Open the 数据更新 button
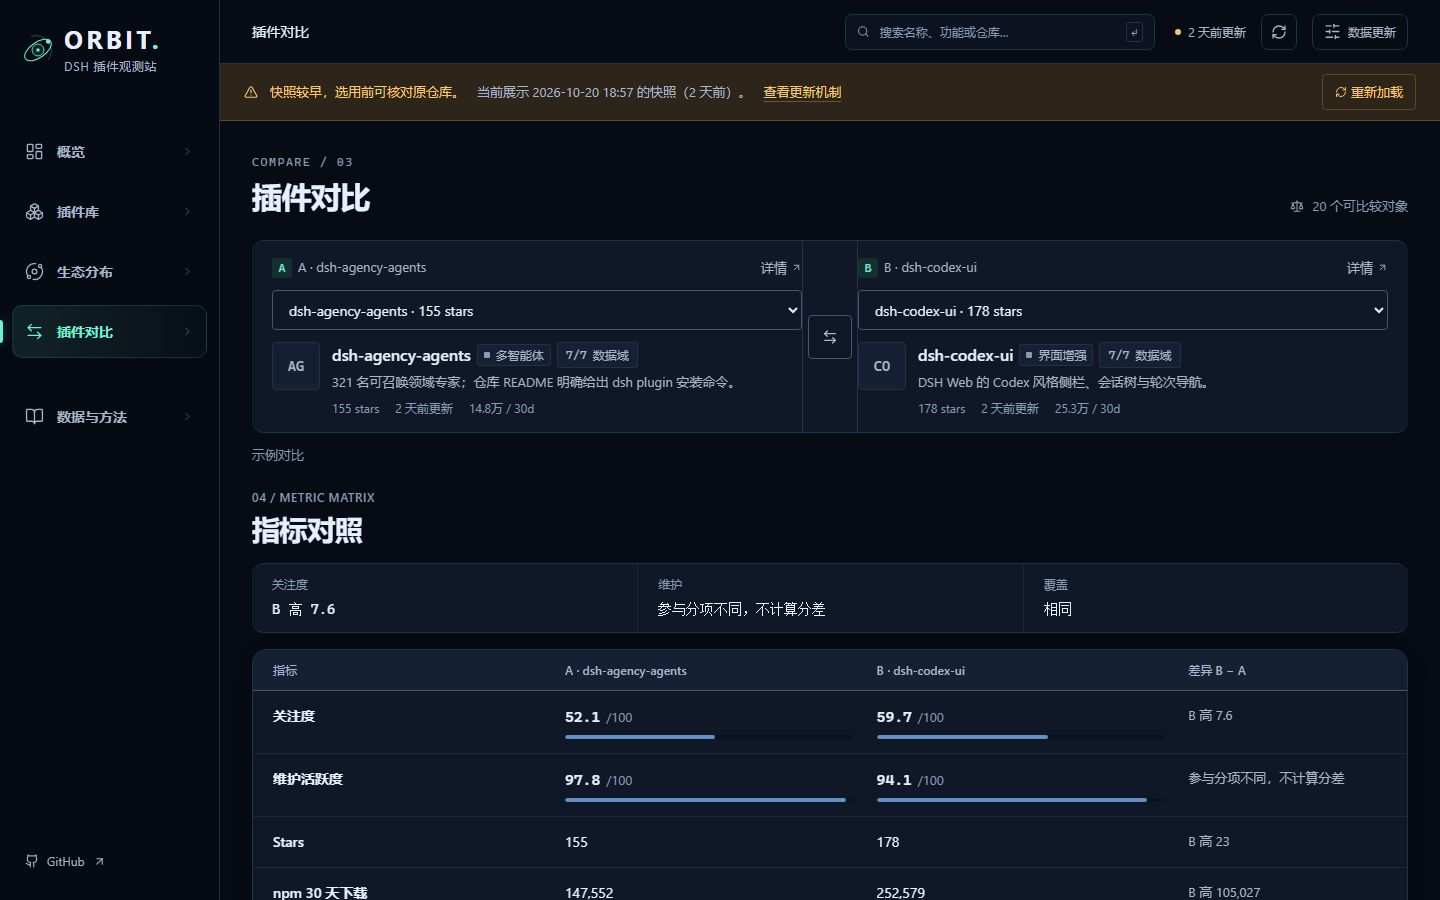This screenshot has width=1440, height=900. (1360, 32)
